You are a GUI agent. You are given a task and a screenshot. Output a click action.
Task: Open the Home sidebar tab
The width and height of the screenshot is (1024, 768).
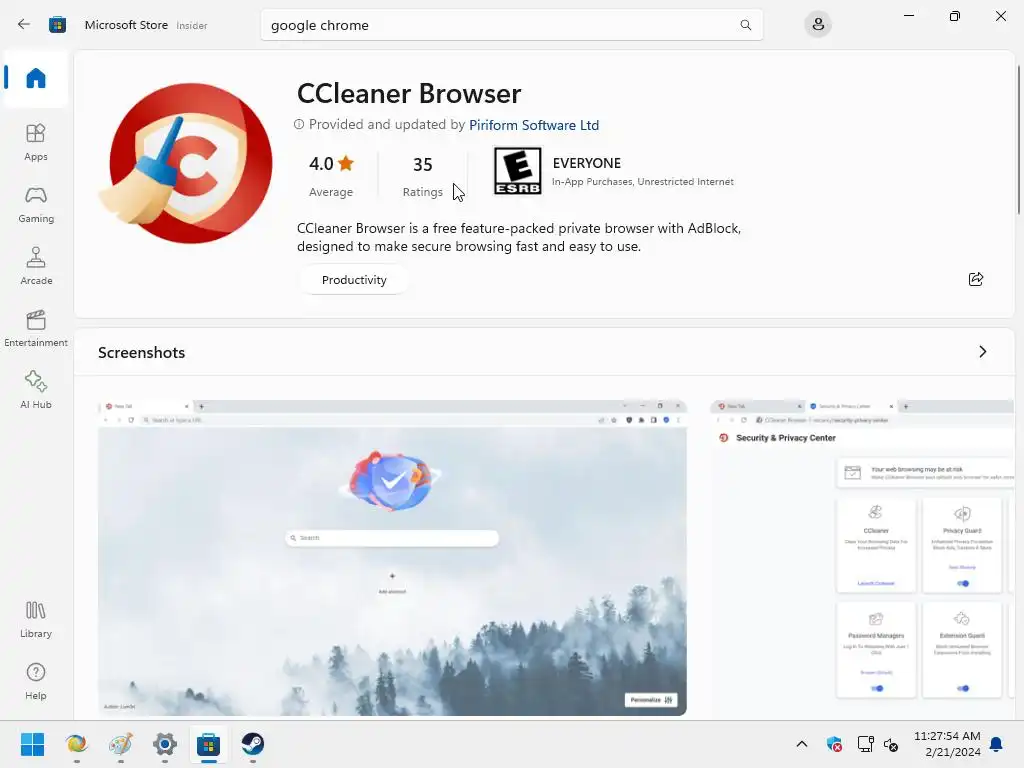coord(36,78)
